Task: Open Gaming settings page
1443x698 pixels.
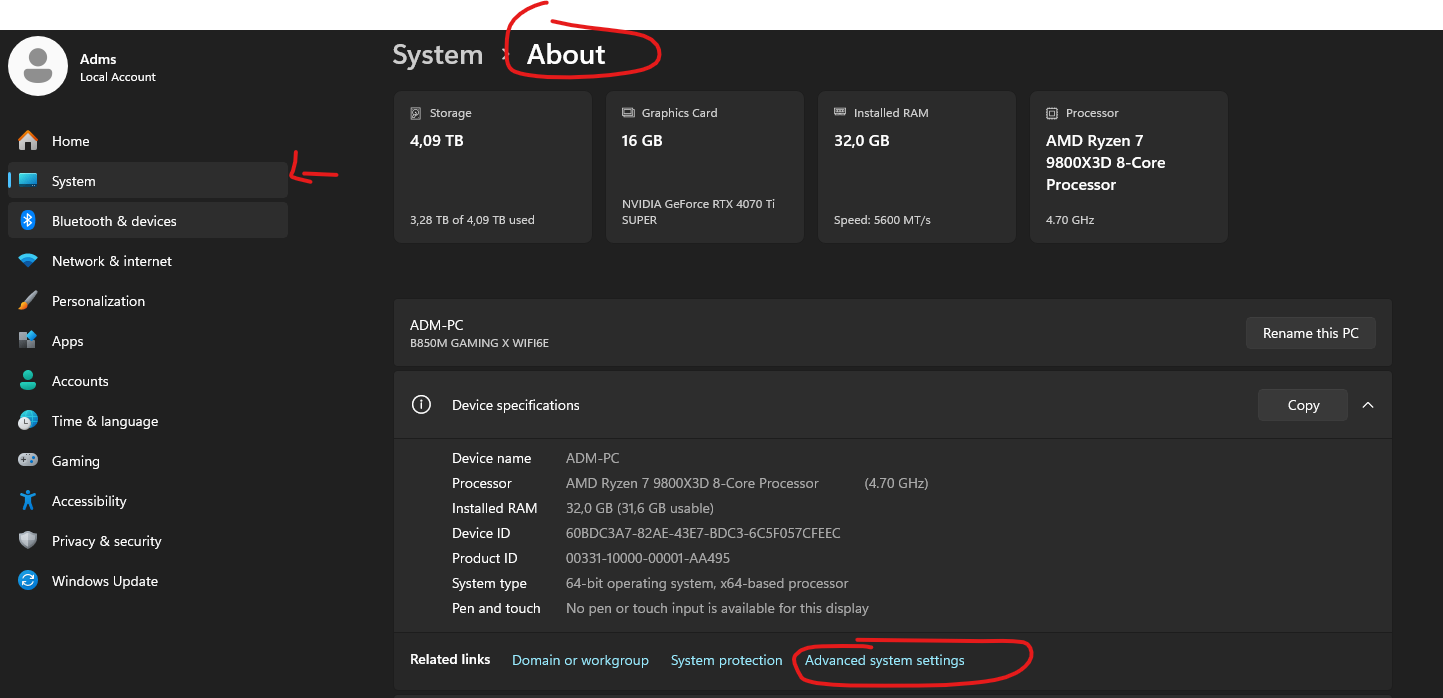Action: [148, 461]
